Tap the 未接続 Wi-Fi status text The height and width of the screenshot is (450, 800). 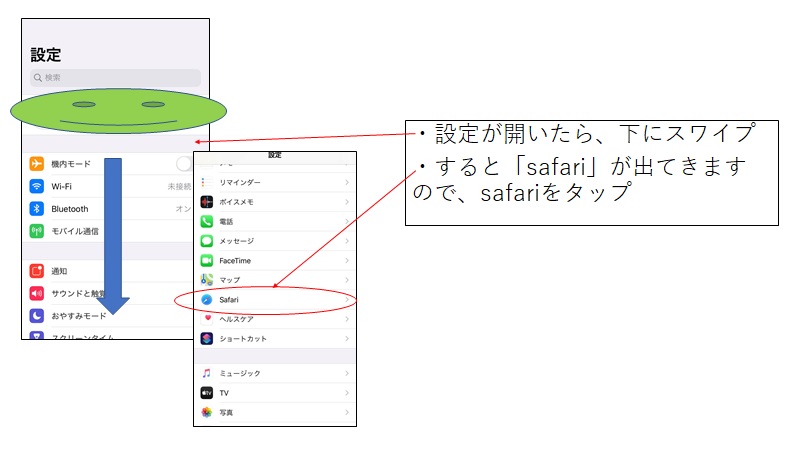click(180, 186)
